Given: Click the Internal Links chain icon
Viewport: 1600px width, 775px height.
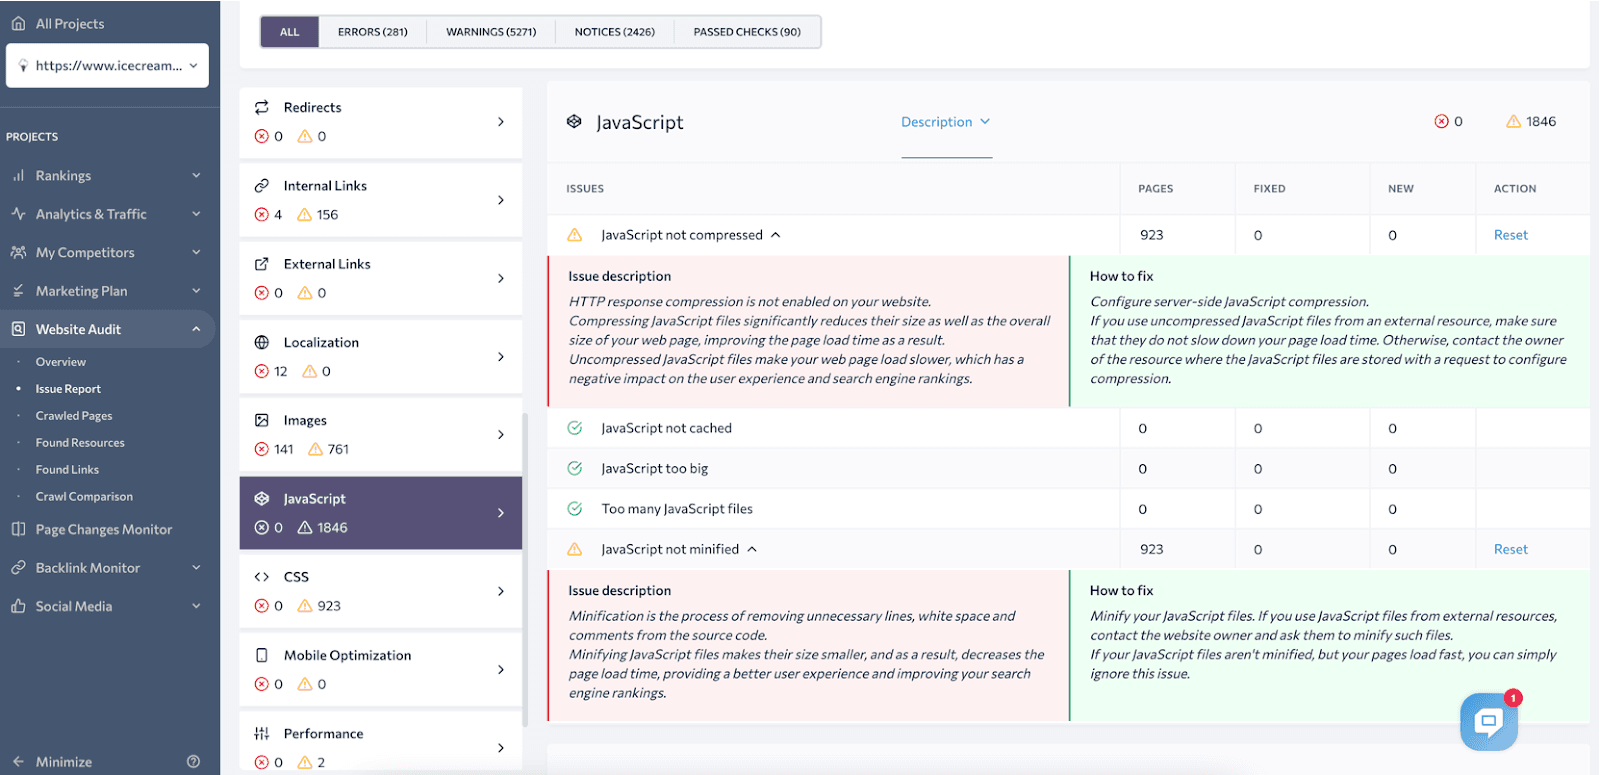Looking at the screenshot, I should [262, 185].
